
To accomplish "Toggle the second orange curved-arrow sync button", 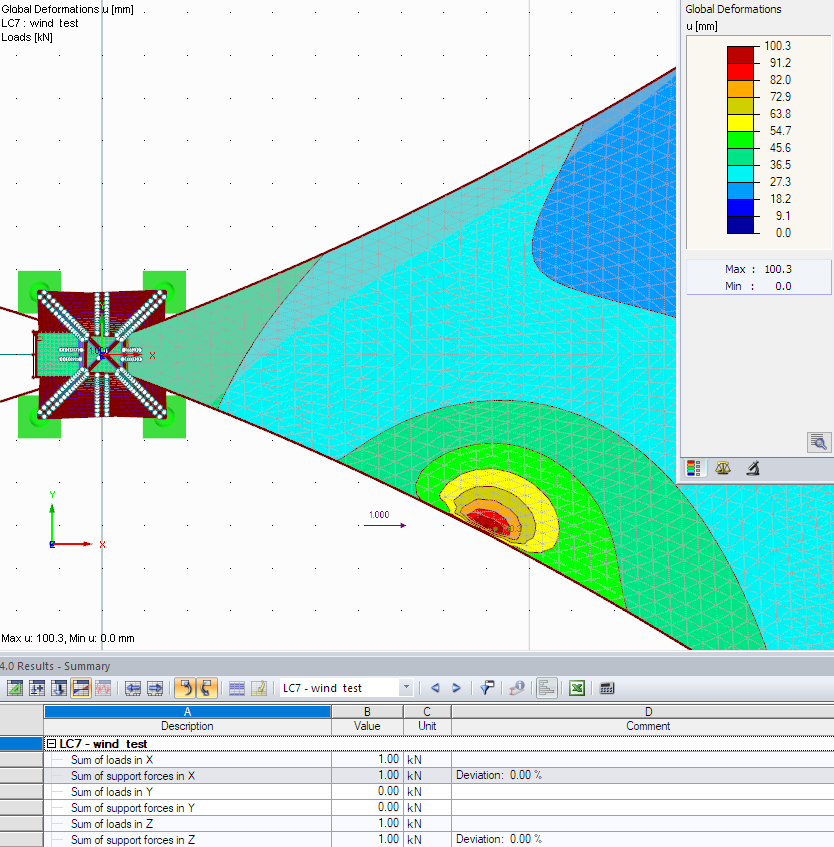I will click(x=207, y=688).
